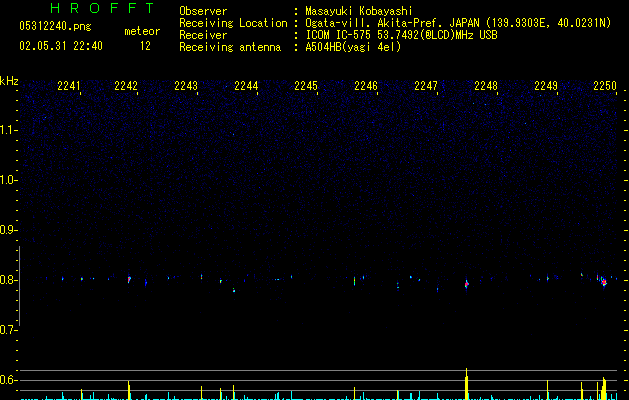
Task: Click the Receiving antenna label
Action: pos(230,47)
